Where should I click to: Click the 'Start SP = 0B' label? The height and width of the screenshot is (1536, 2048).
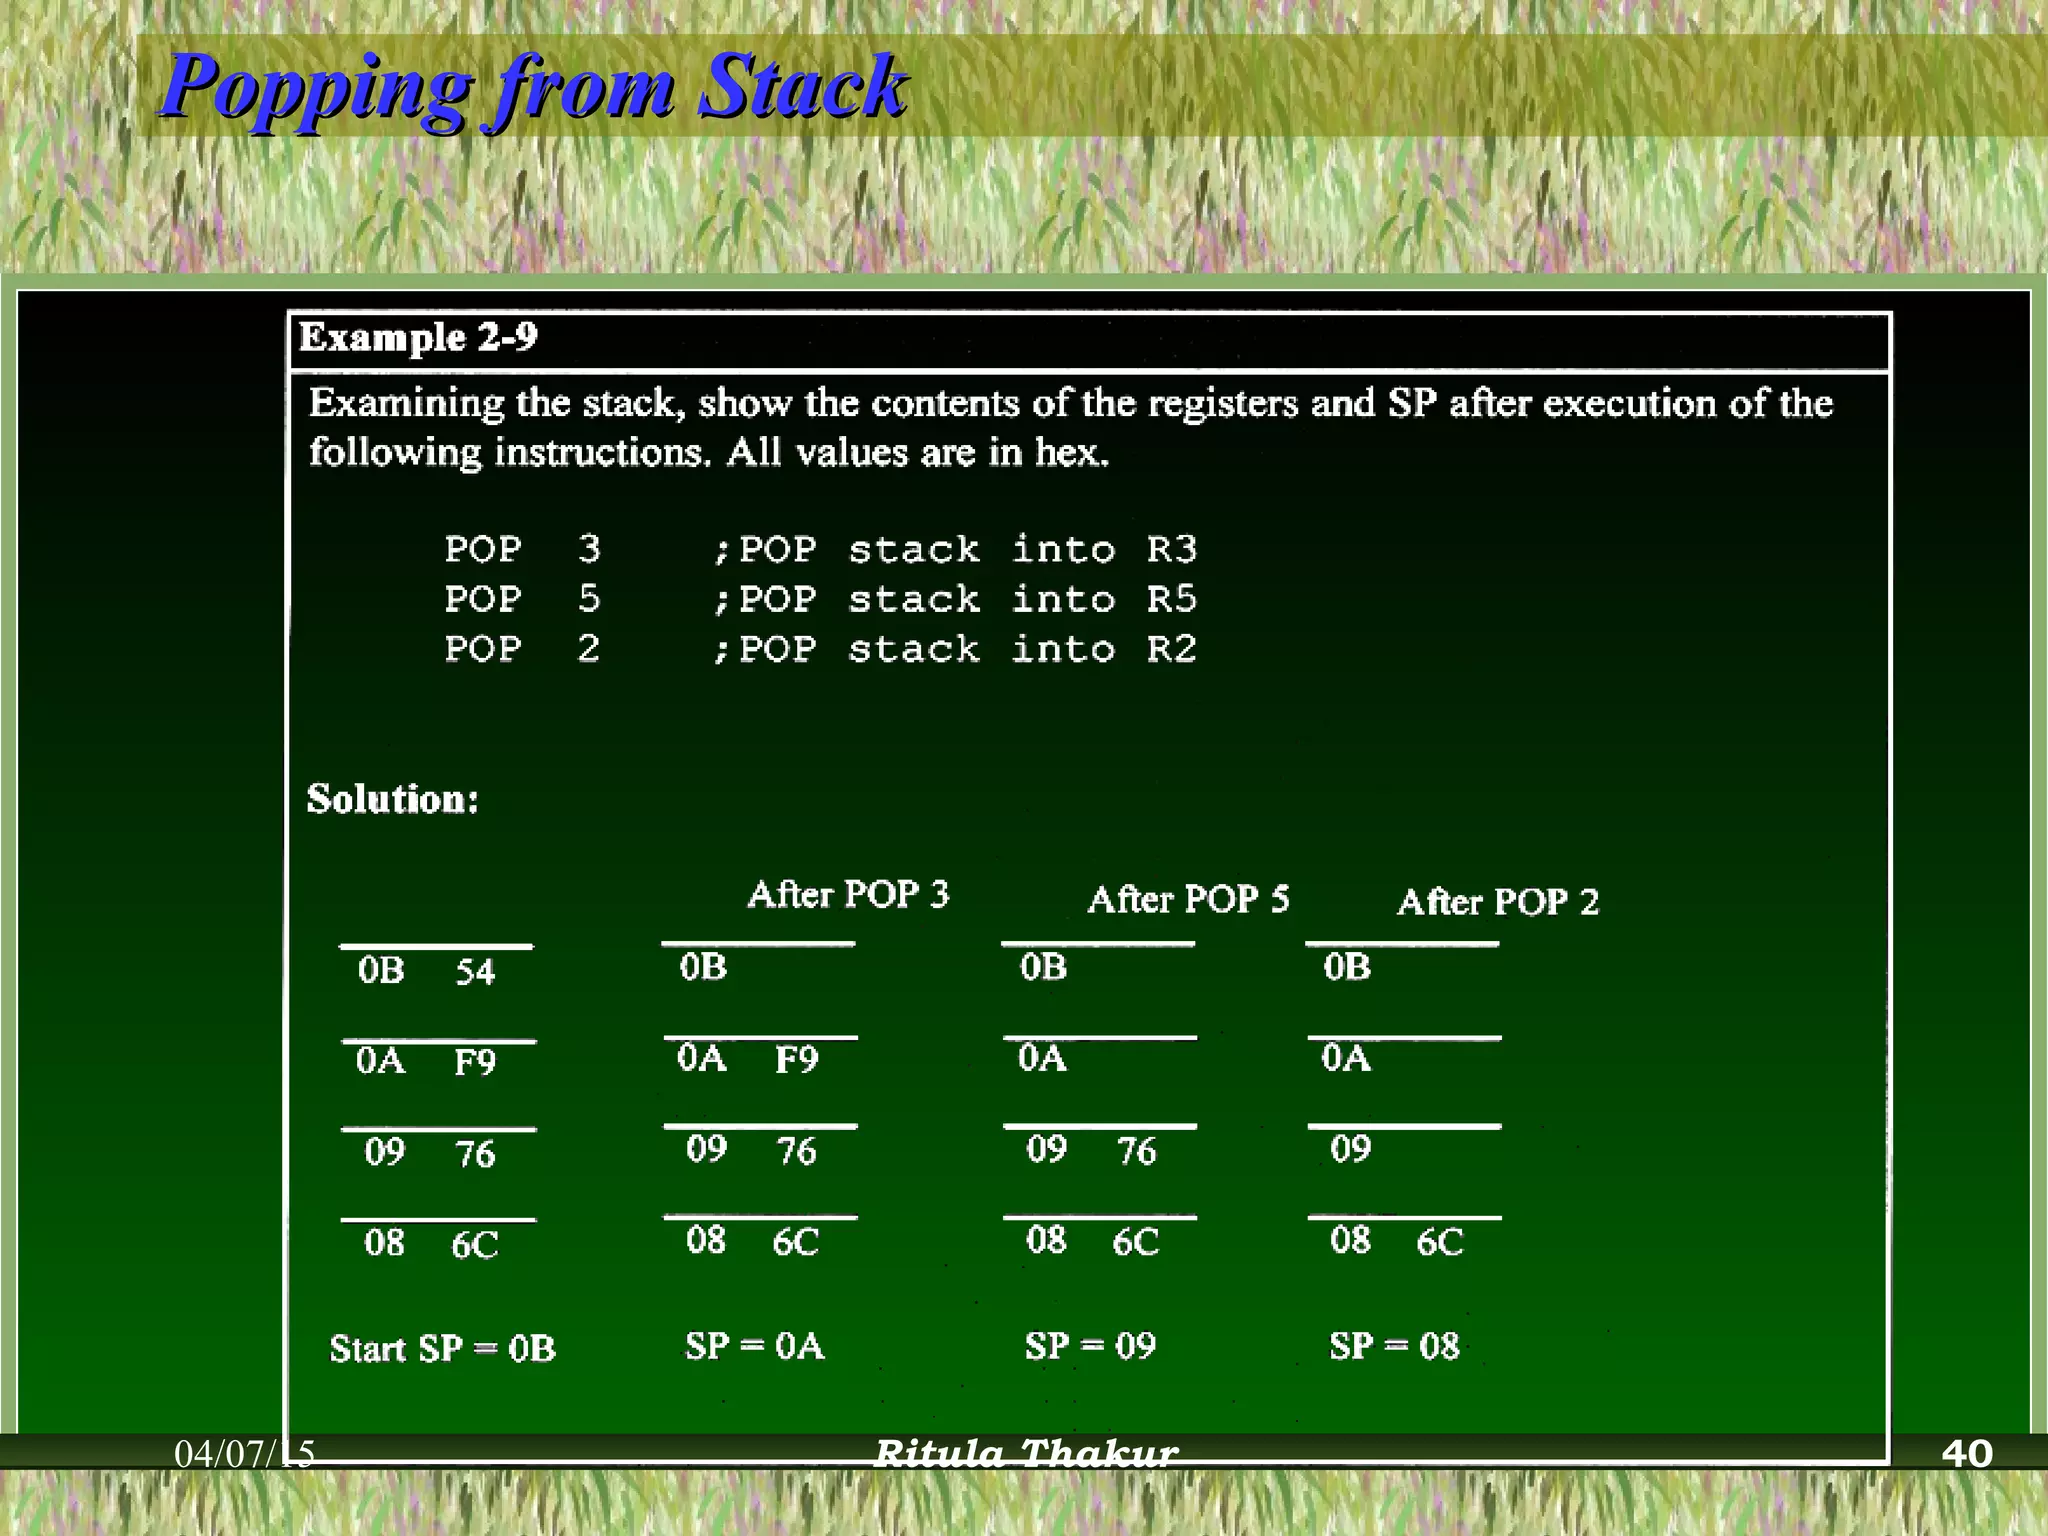click(x=442, y=1349)
